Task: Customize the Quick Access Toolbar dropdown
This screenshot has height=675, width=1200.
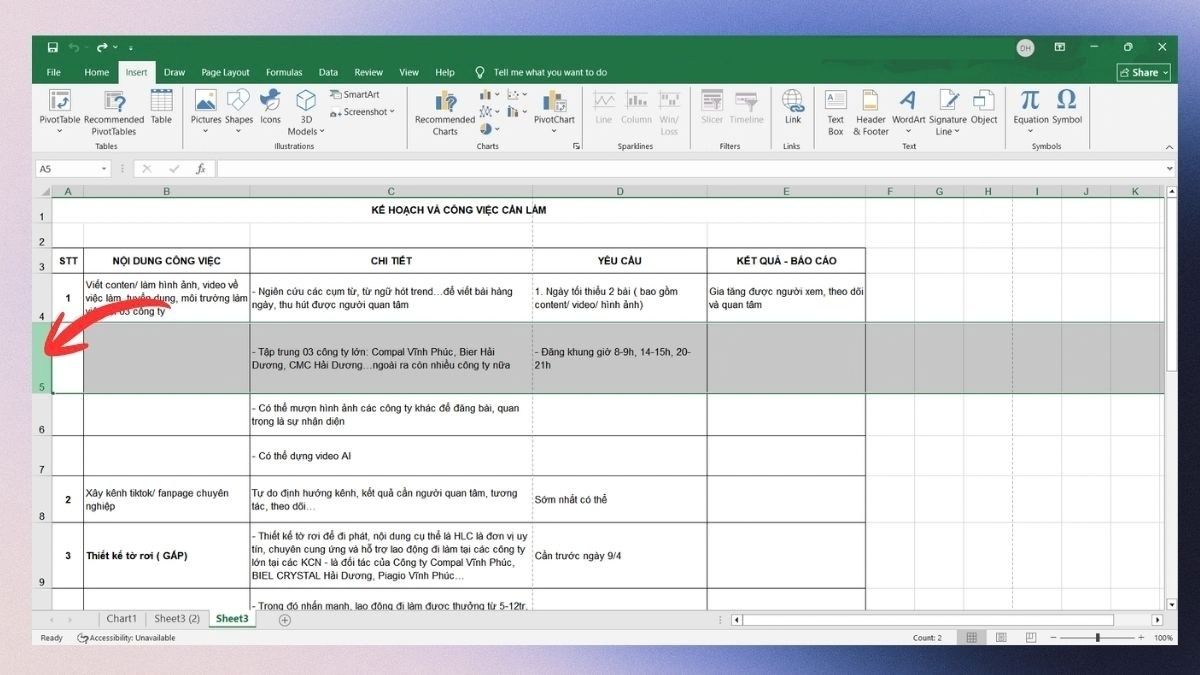Action: pos(131,47)
